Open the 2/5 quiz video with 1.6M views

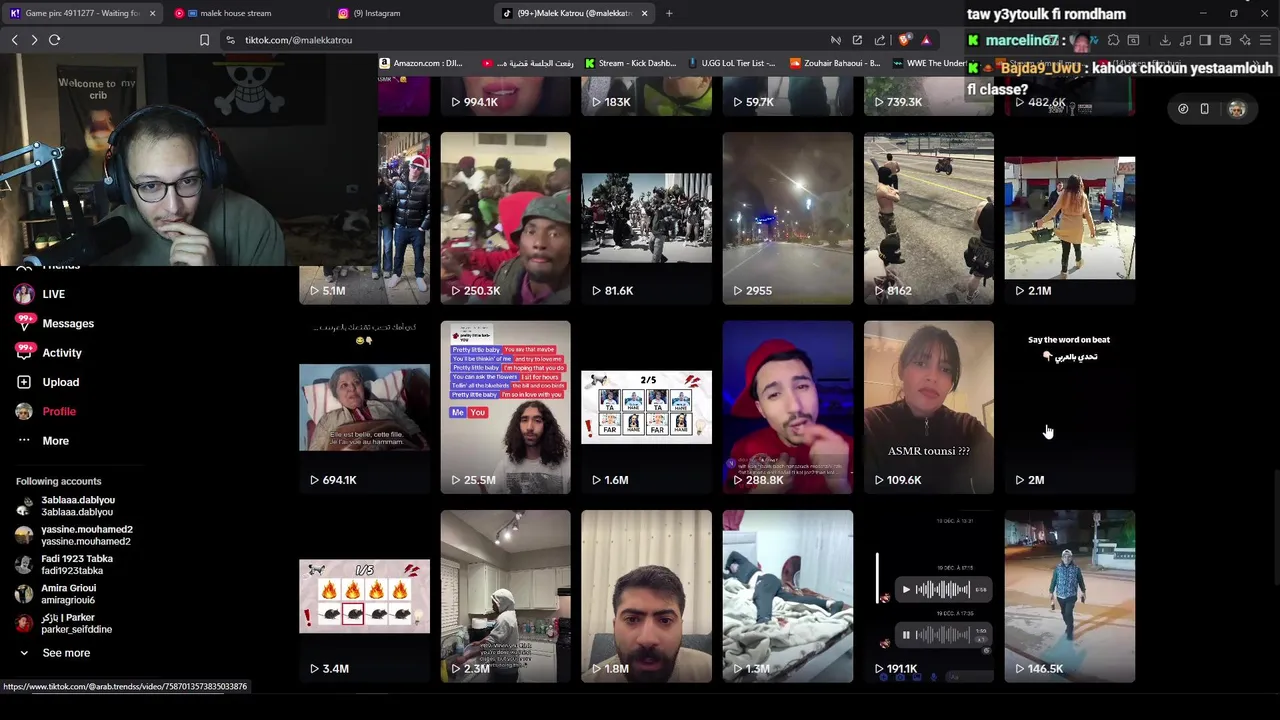tap(646, 407)
